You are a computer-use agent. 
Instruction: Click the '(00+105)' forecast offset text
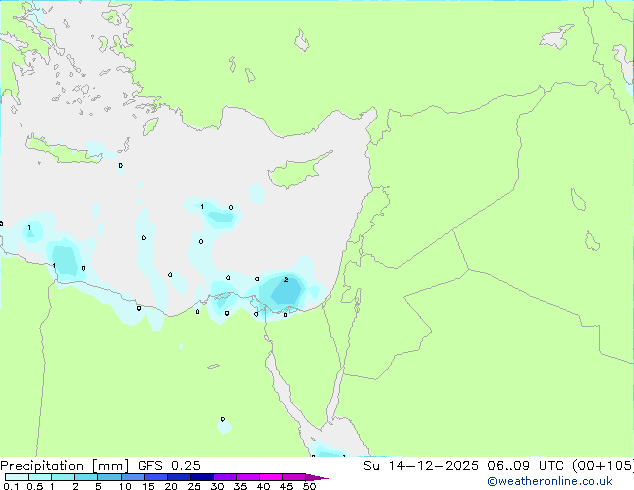click(x=603, y=466)
